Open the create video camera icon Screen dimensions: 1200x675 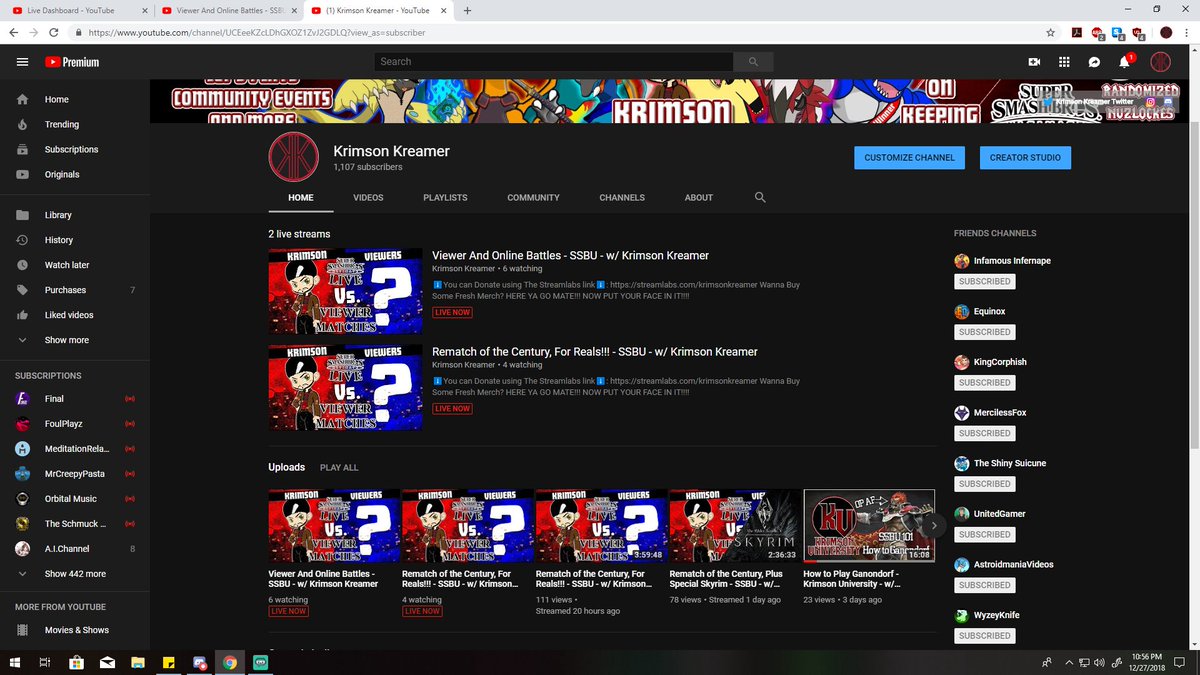(1034, 62)
